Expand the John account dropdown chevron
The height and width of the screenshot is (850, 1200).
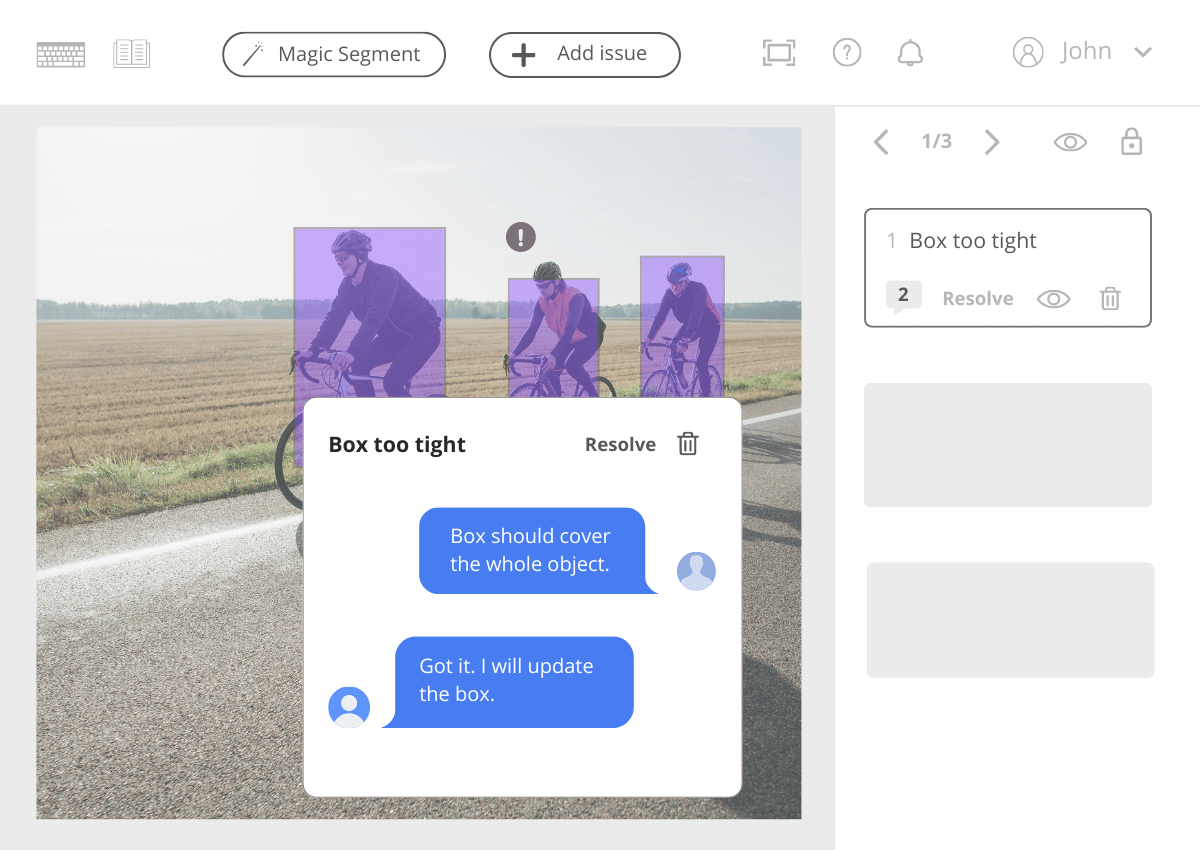click(x=1142, y=52)
